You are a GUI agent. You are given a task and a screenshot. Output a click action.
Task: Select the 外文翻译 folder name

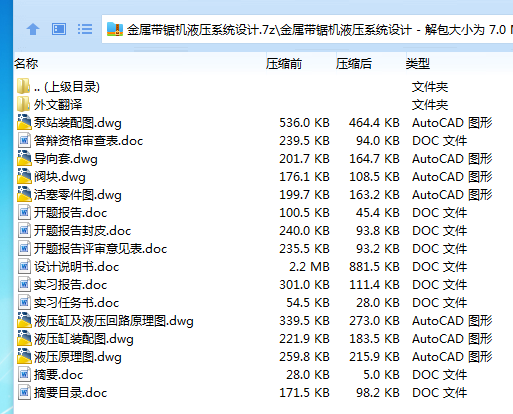click(58, 105)
